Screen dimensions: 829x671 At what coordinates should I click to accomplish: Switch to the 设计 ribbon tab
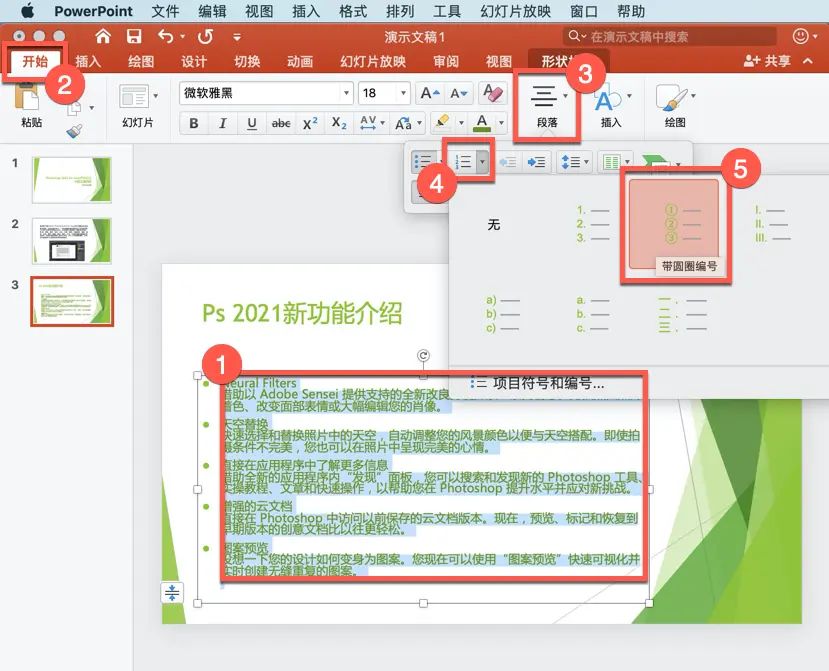point(194,61)
